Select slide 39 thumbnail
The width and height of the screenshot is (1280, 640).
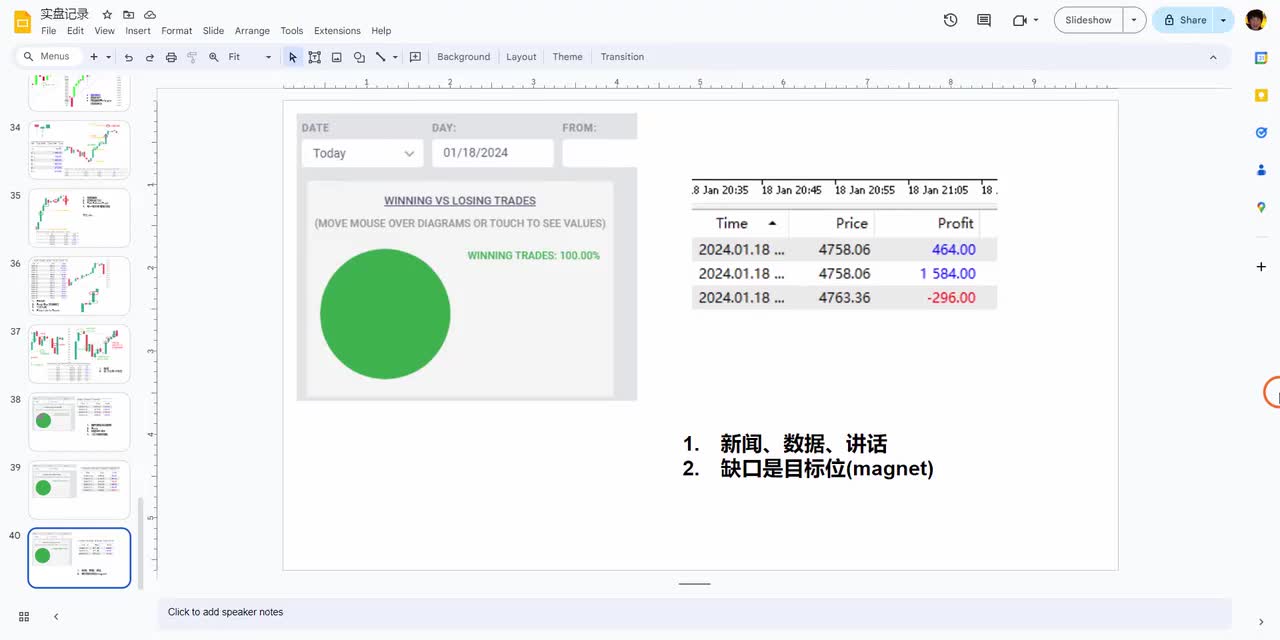tap(79, 490)
